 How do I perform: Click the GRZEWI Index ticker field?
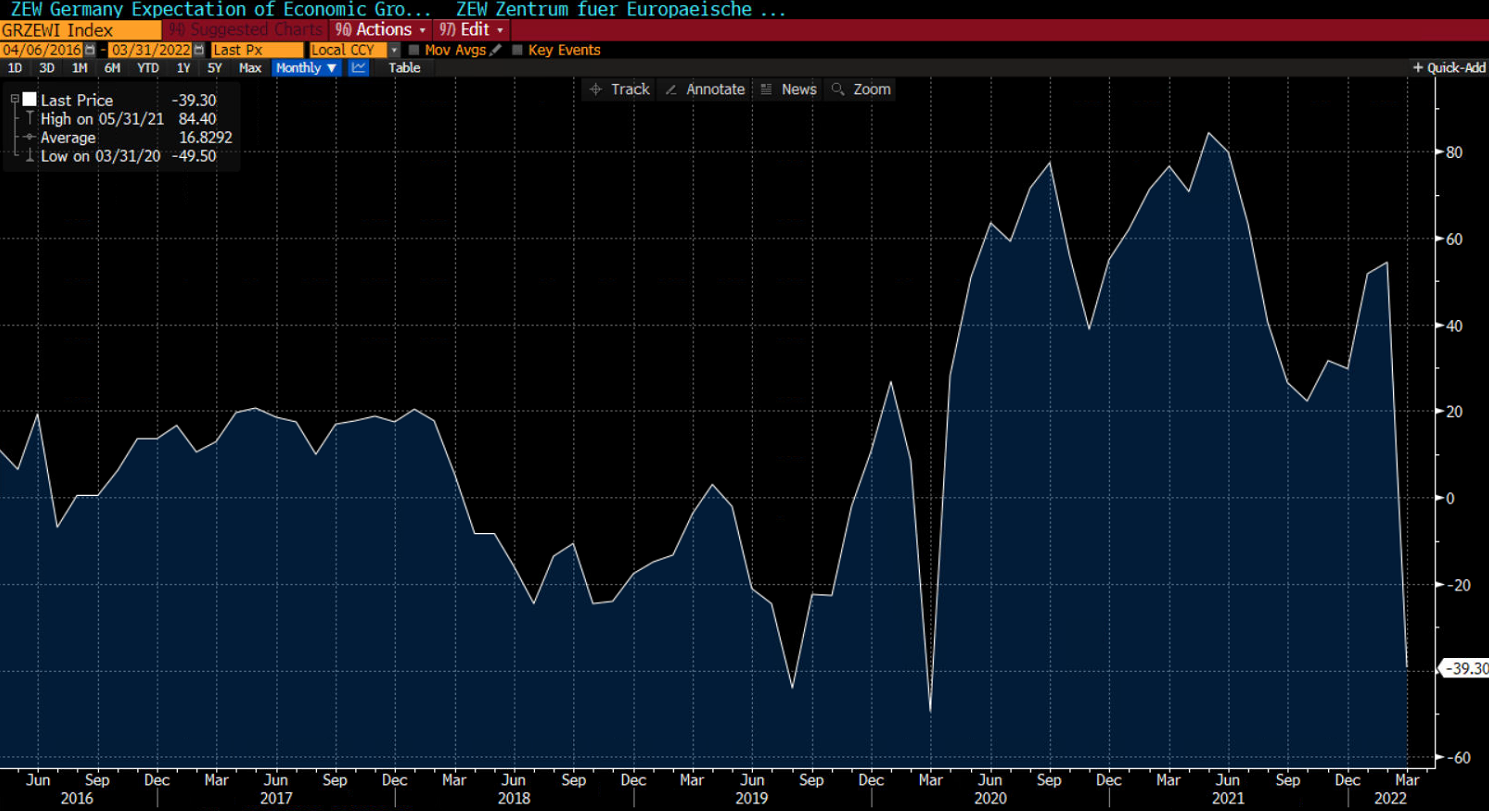coord(75,29)
